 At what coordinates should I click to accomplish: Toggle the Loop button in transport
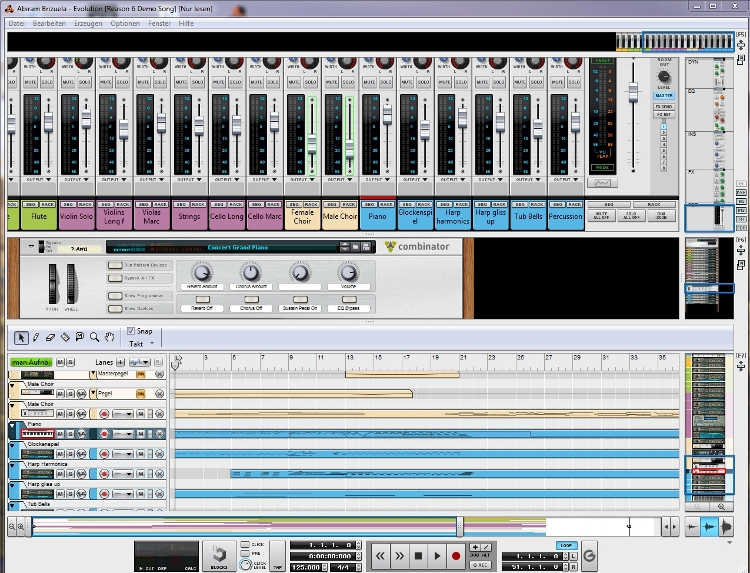tap(567, 545)
